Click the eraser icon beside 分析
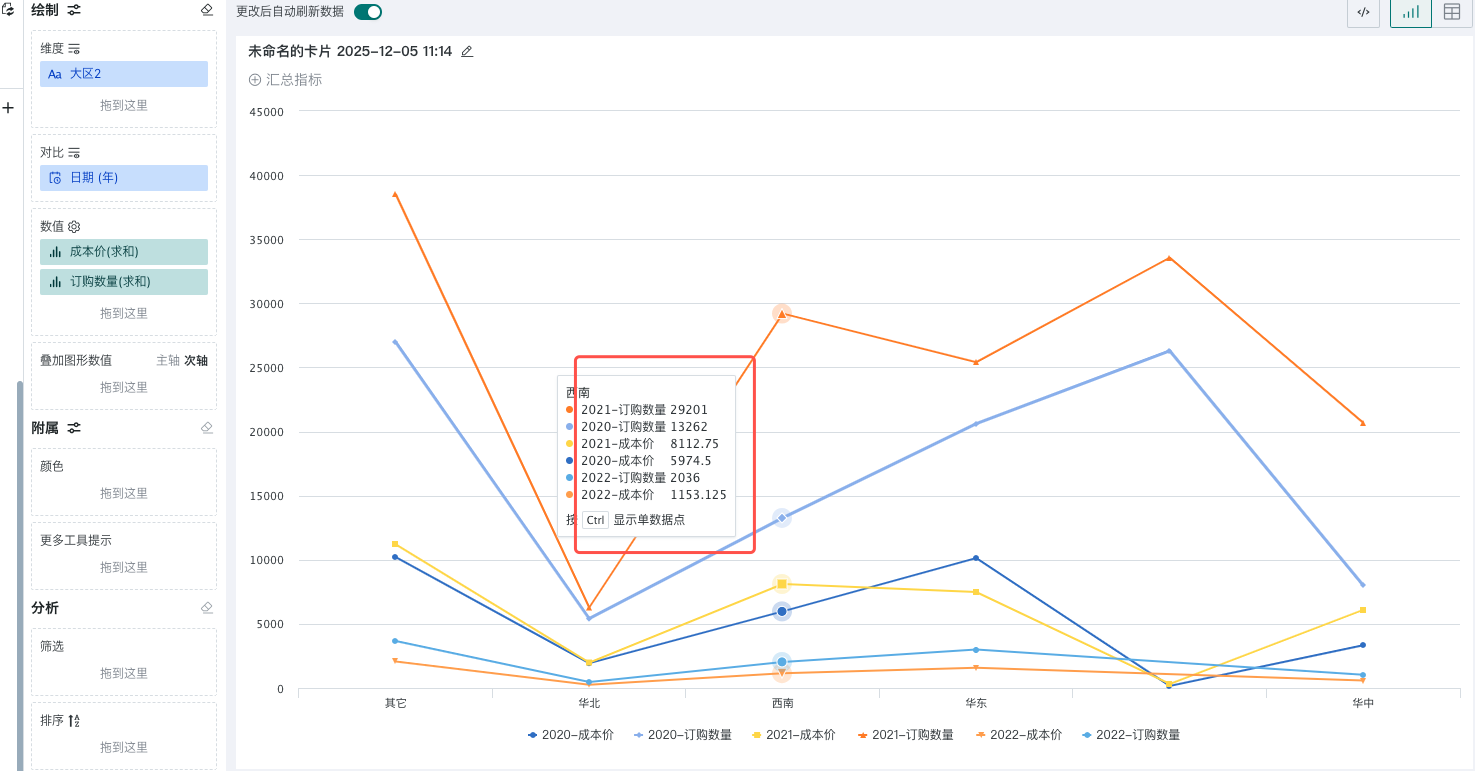Screen dimensions: 1475x771 [x=207, y=608]
